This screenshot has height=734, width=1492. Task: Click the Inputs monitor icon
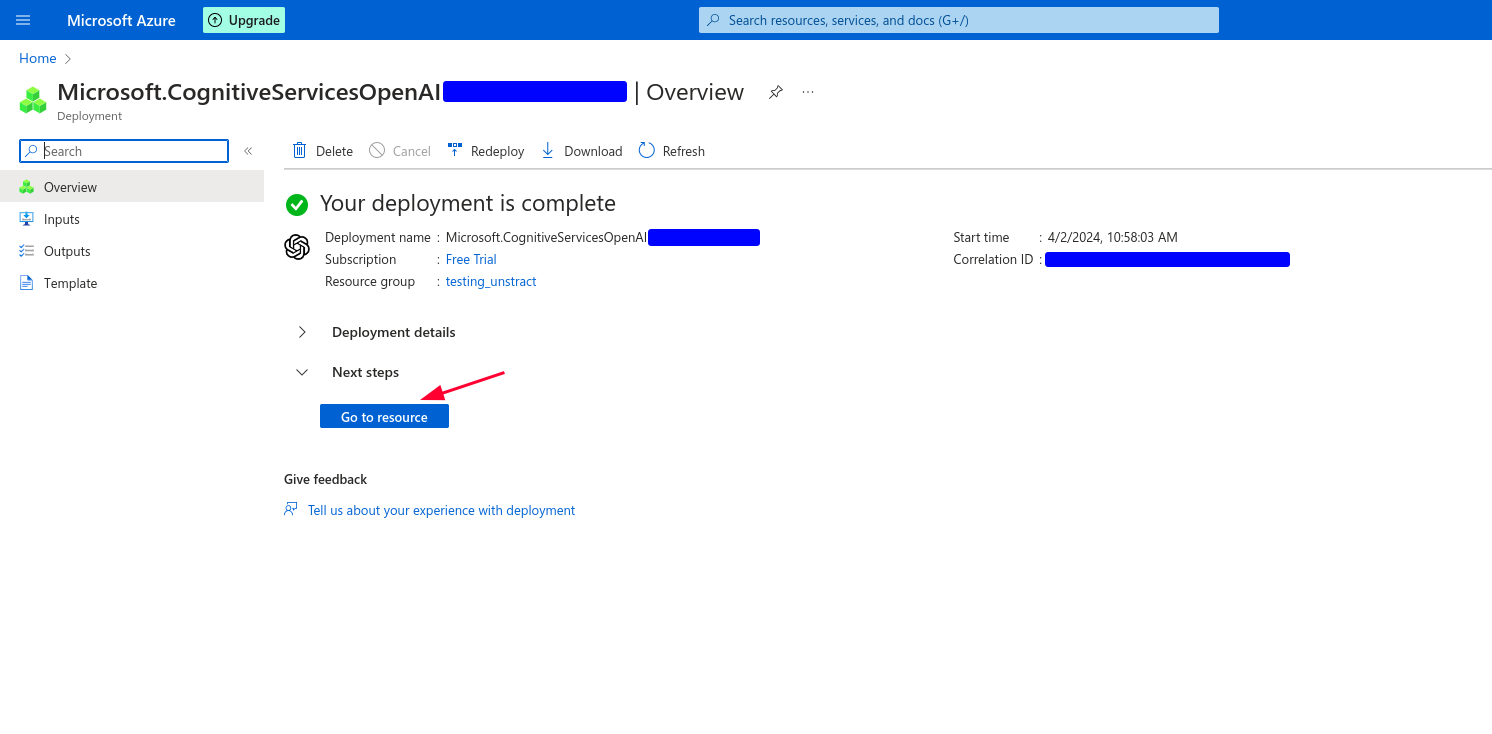[x=26, y=219]
